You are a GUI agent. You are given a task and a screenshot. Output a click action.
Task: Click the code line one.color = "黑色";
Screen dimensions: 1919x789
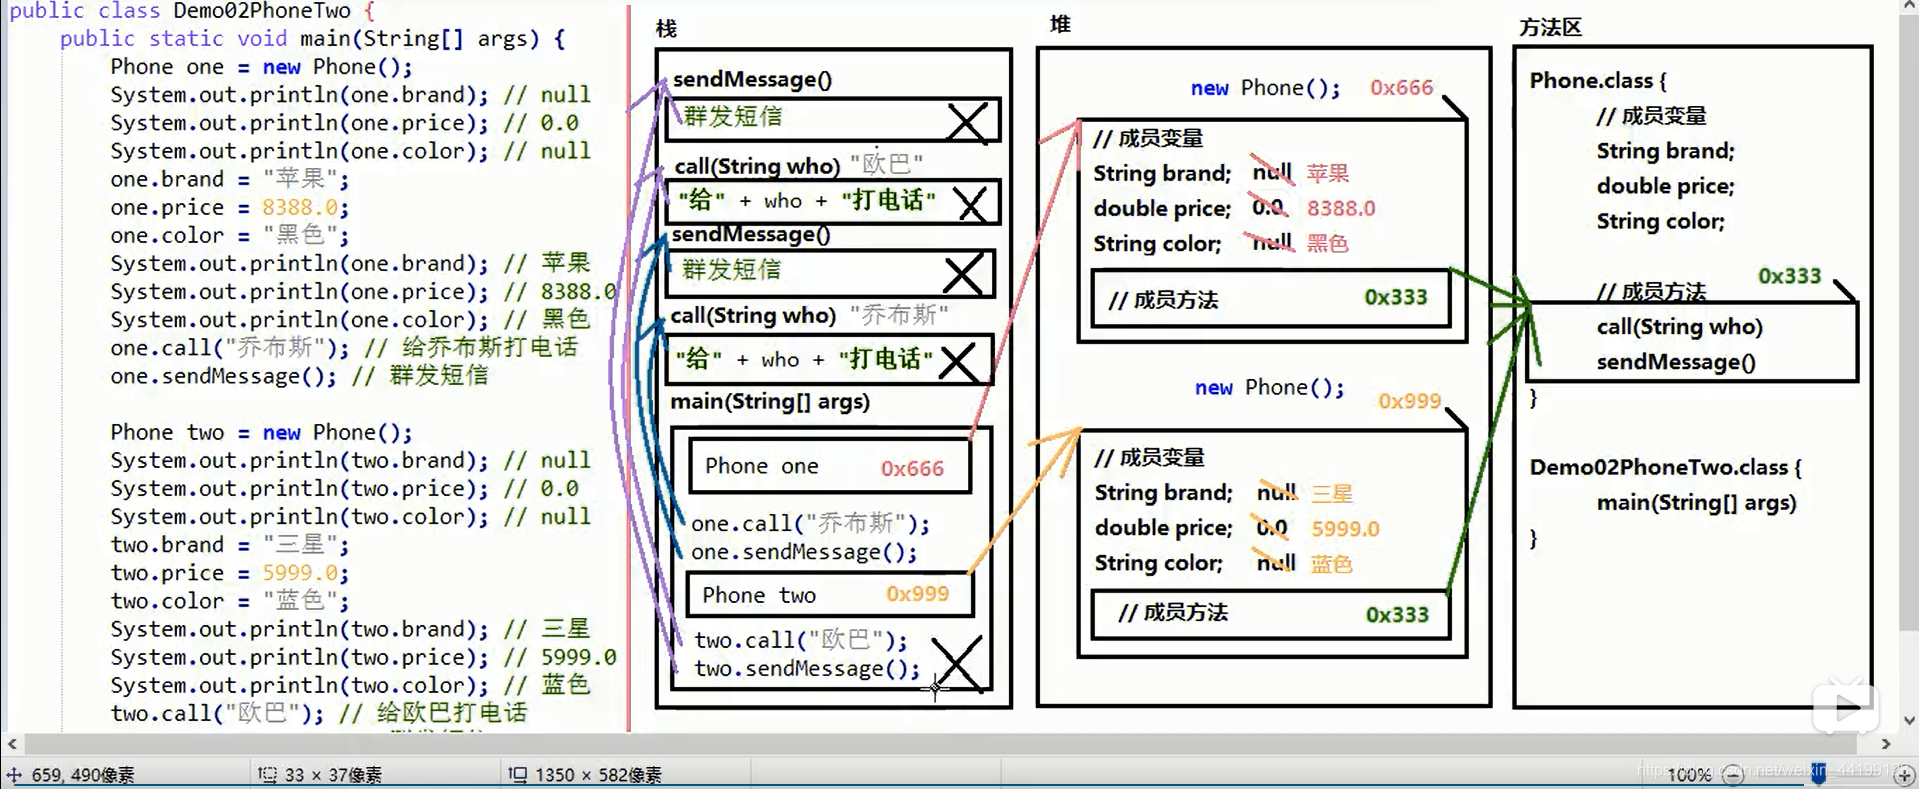[x=230, y=235]
